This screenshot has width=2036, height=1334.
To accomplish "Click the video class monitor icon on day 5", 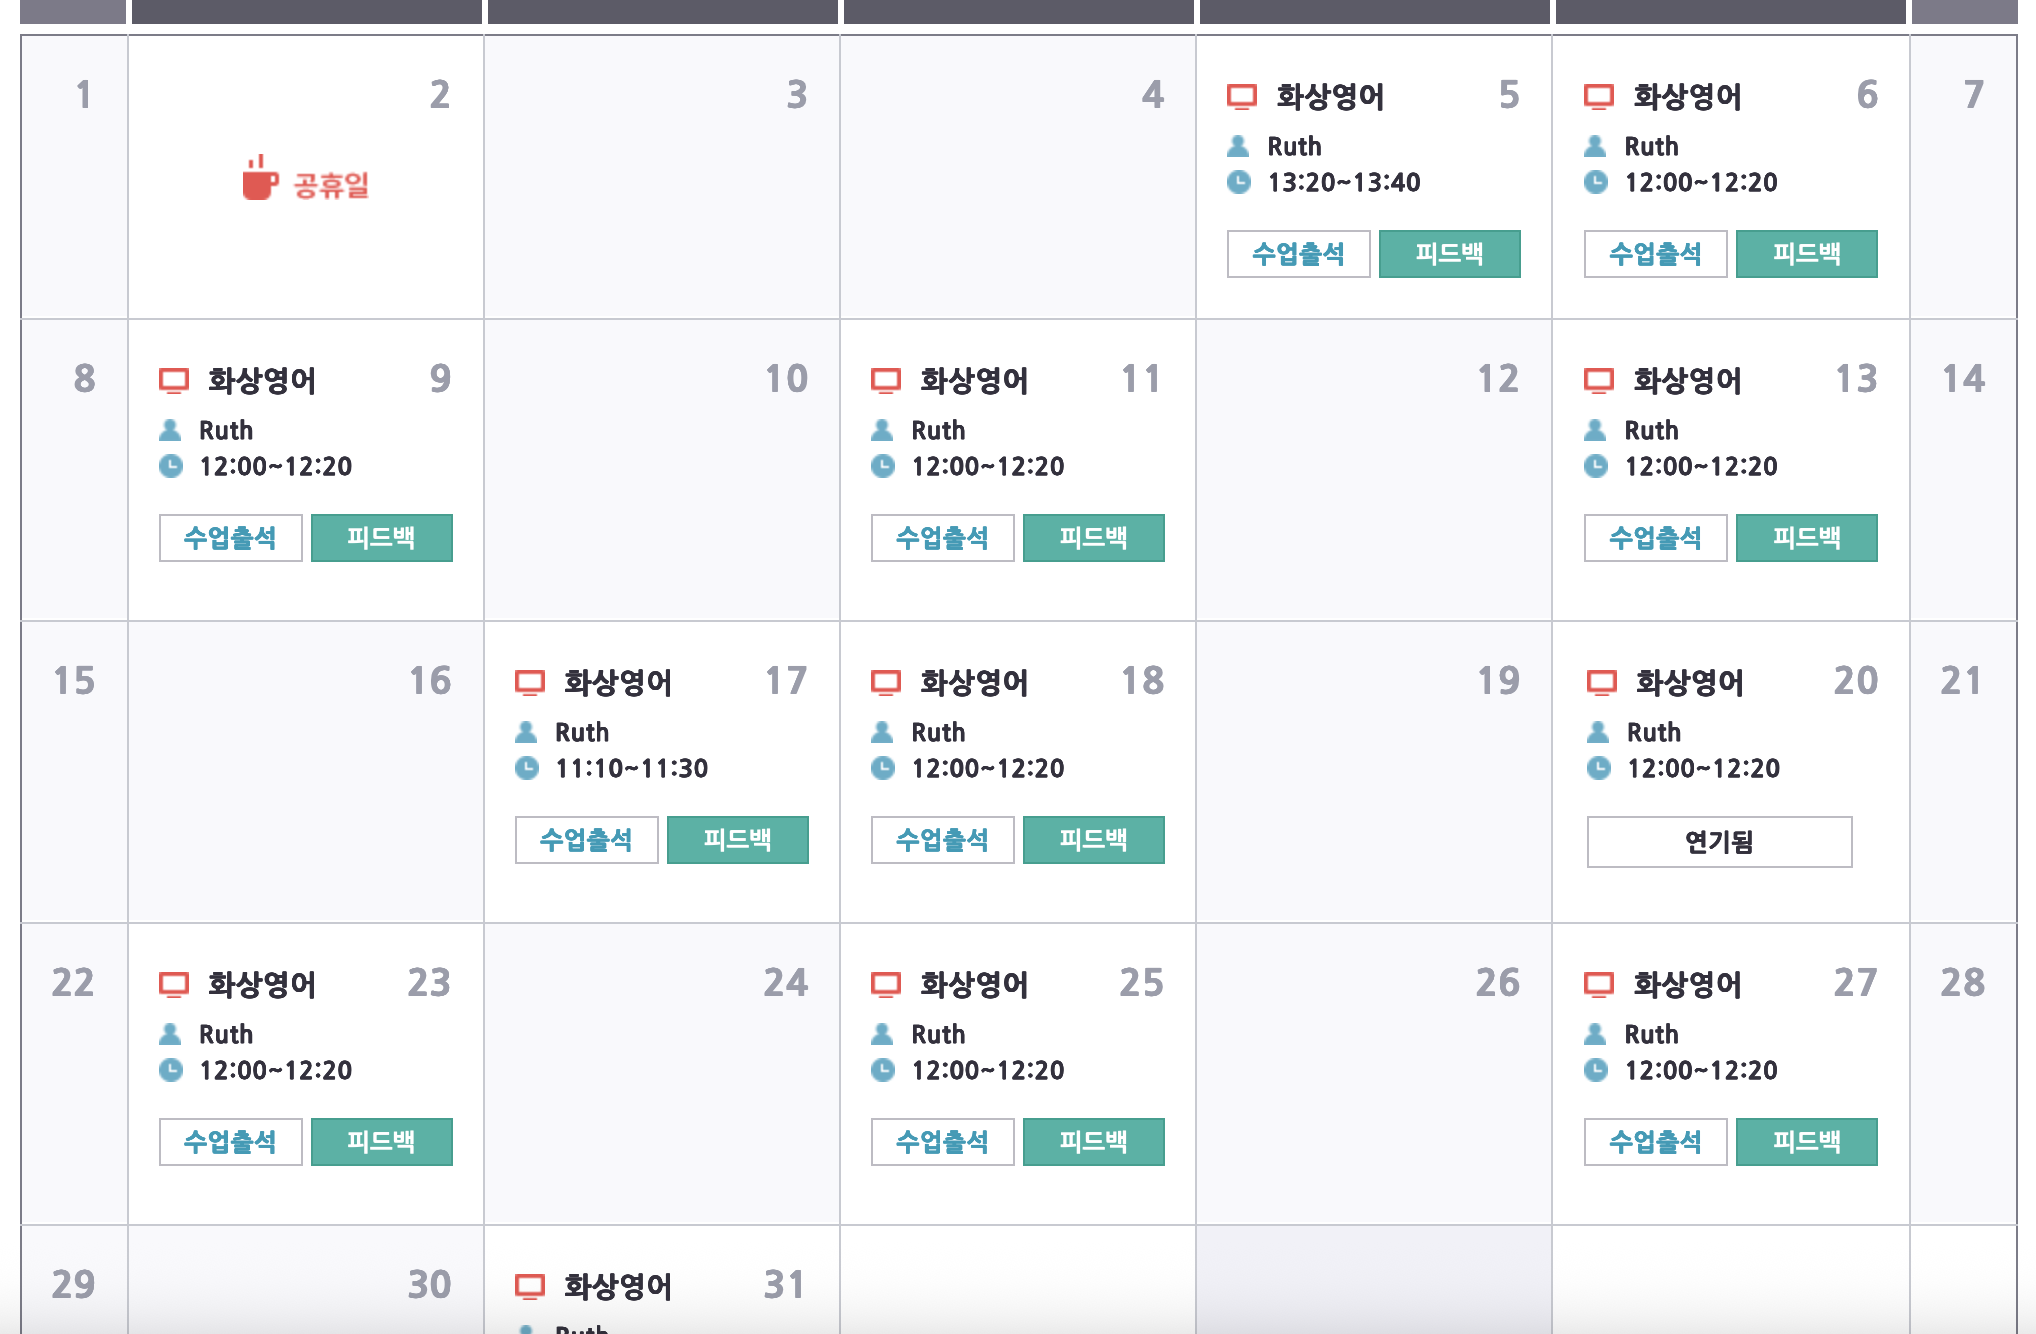I will click(x=1241, y=97).
